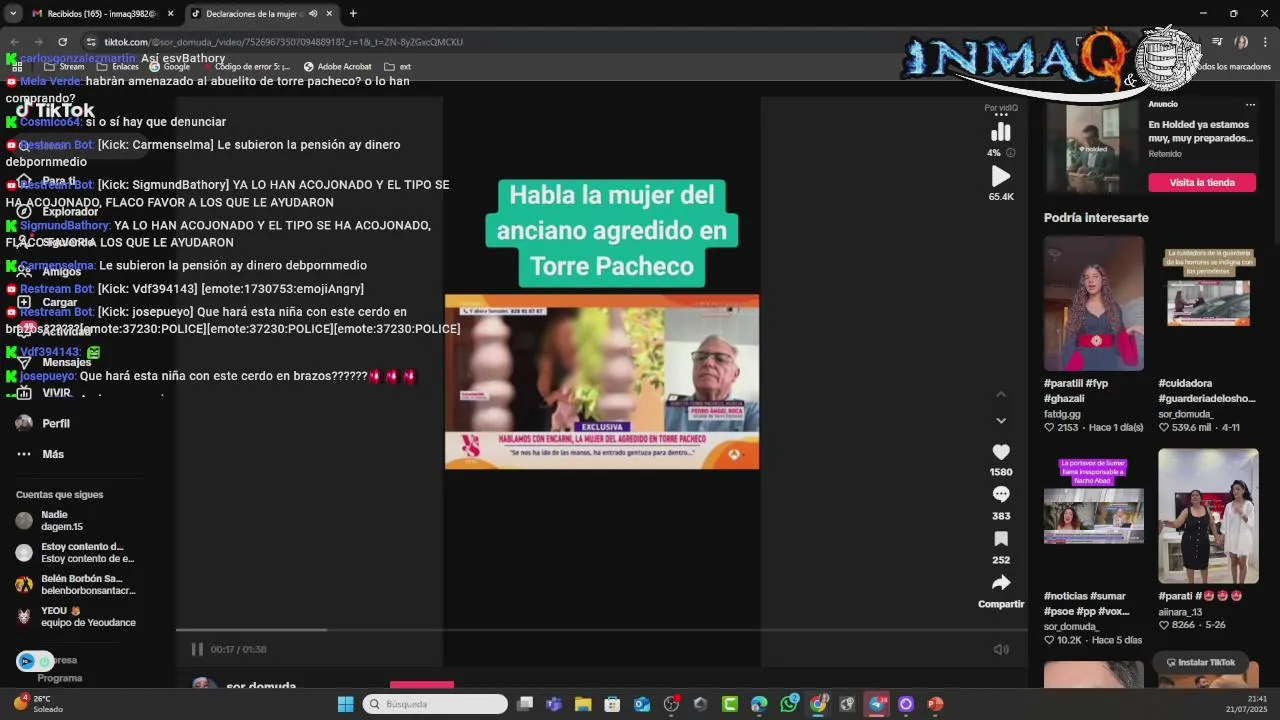1280x720 pixels.
Task: Open File Explorer from the taskbar
Action: [583, 704]
